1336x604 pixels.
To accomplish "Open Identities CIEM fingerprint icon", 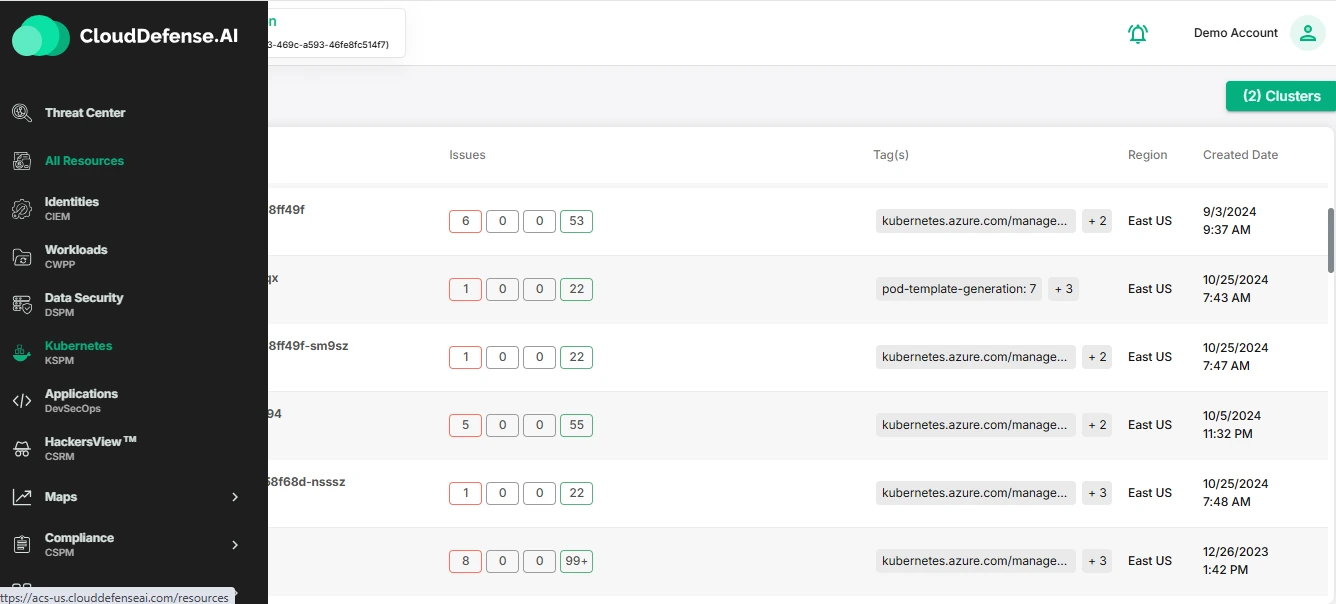I will point(22,209).
